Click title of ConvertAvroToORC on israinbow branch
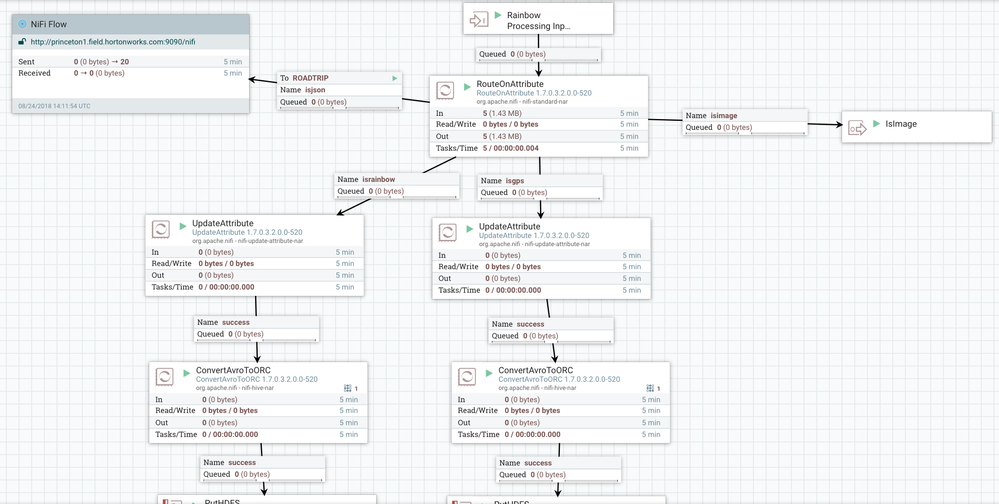999x504 pixels. 233,370
